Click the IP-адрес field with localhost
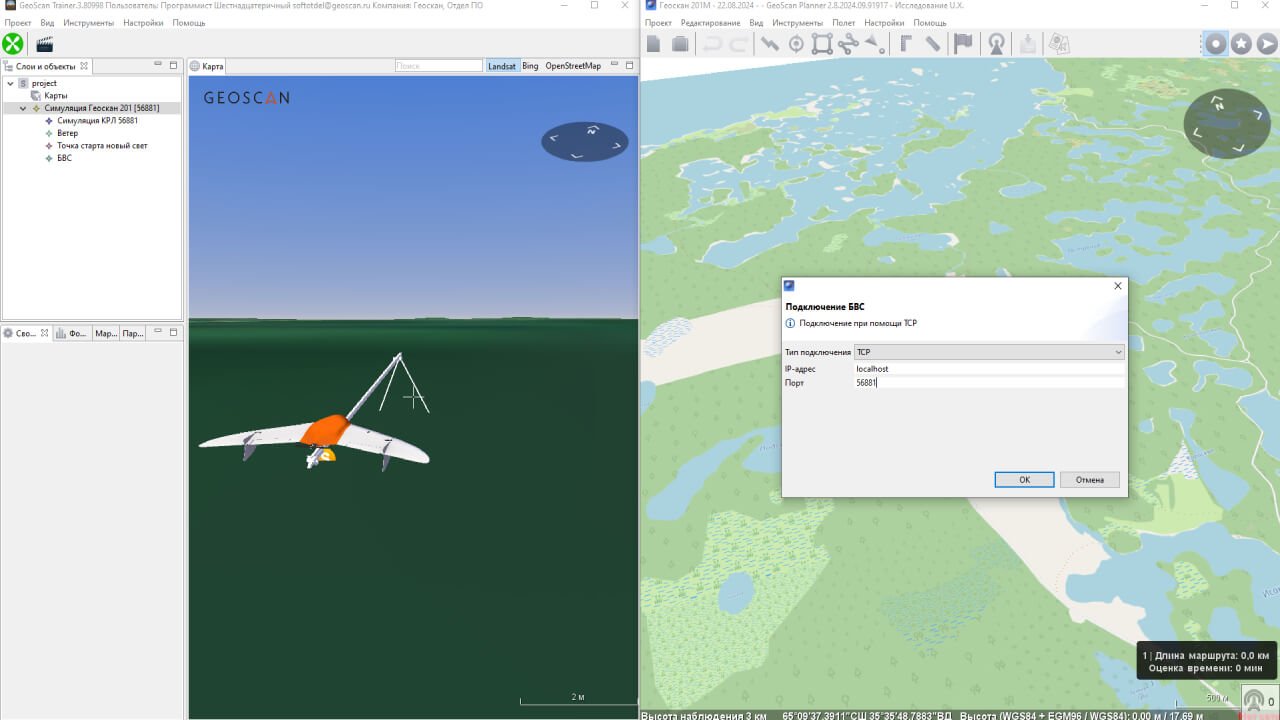1280x720 pixels. [x=989, y=368]
